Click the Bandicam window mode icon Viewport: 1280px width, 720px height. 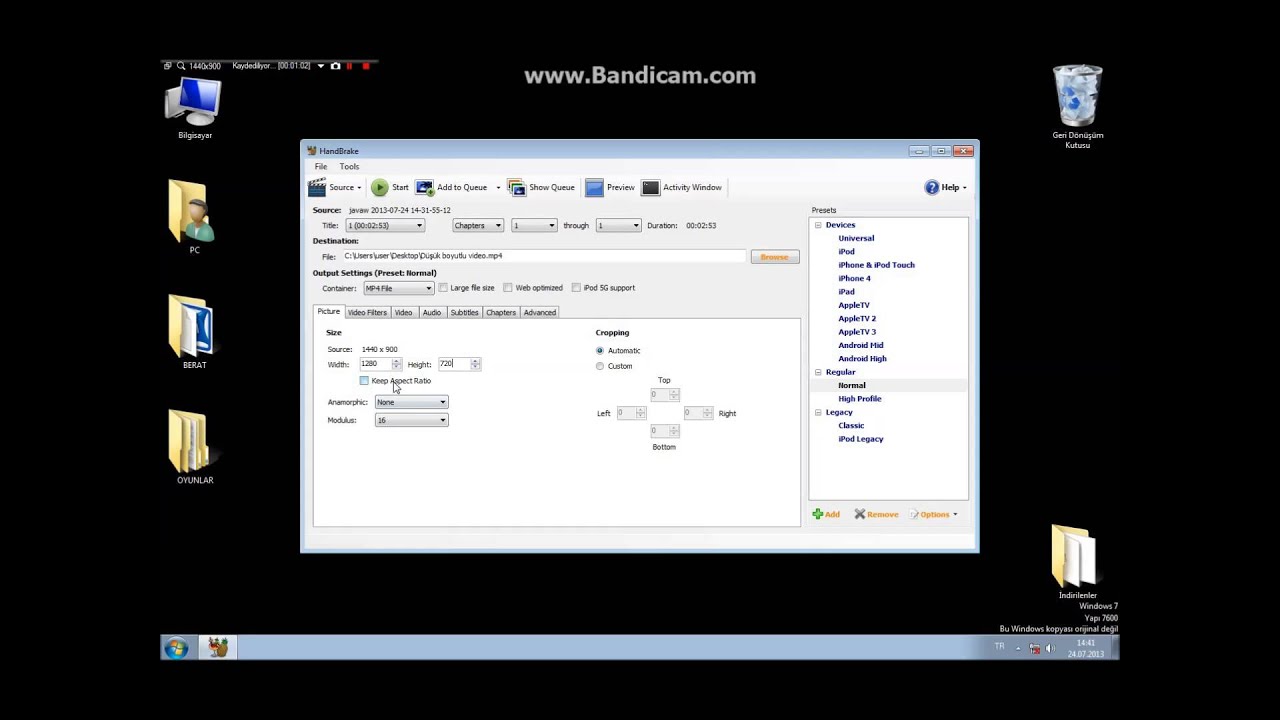(x=168, y=66)
